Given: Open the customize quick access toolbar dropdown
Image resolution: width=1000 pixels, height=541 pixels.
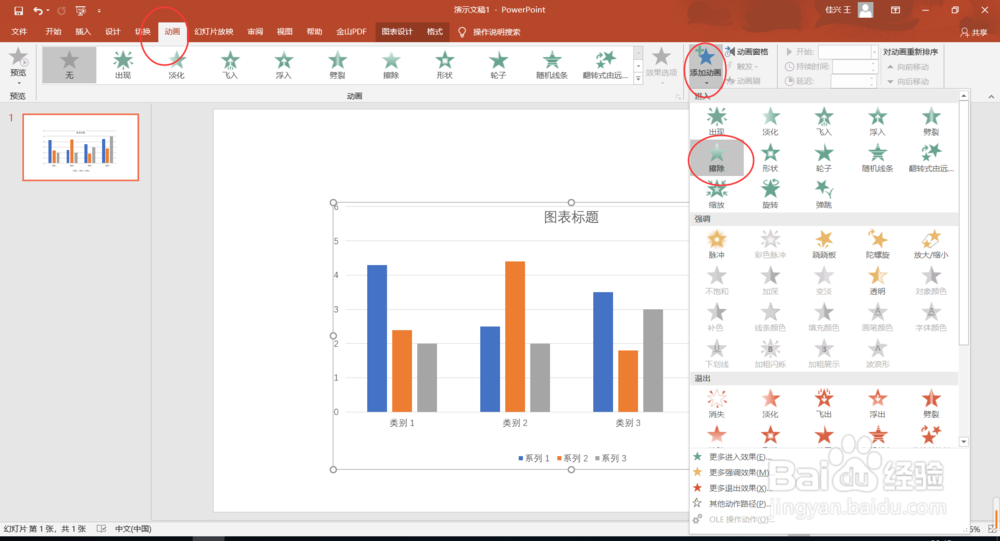Looking at the screenshot, I should [x=99, y=11].
